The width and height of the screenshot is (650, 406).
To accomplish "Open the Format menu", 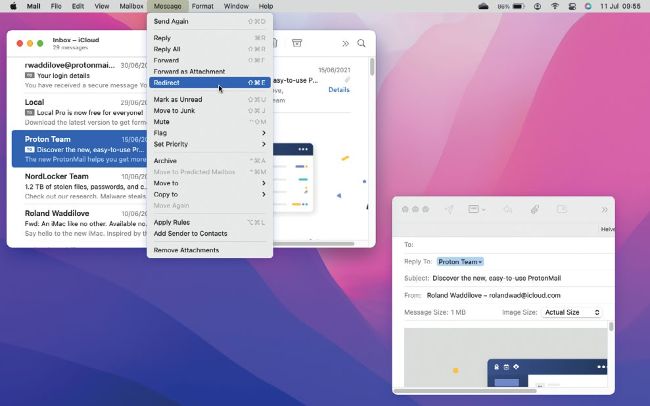I will point(203,6).
